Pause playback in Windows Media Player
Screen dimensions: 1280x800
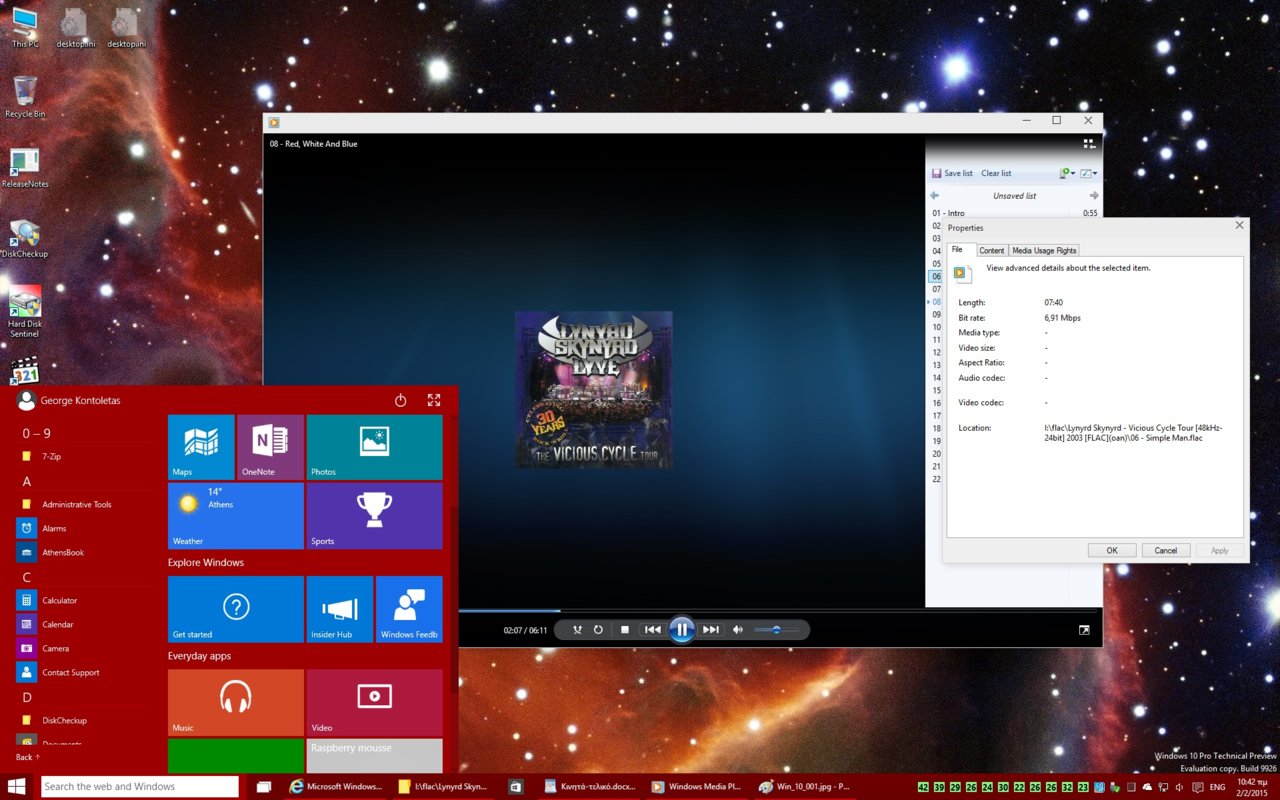(x=681, y=630)
